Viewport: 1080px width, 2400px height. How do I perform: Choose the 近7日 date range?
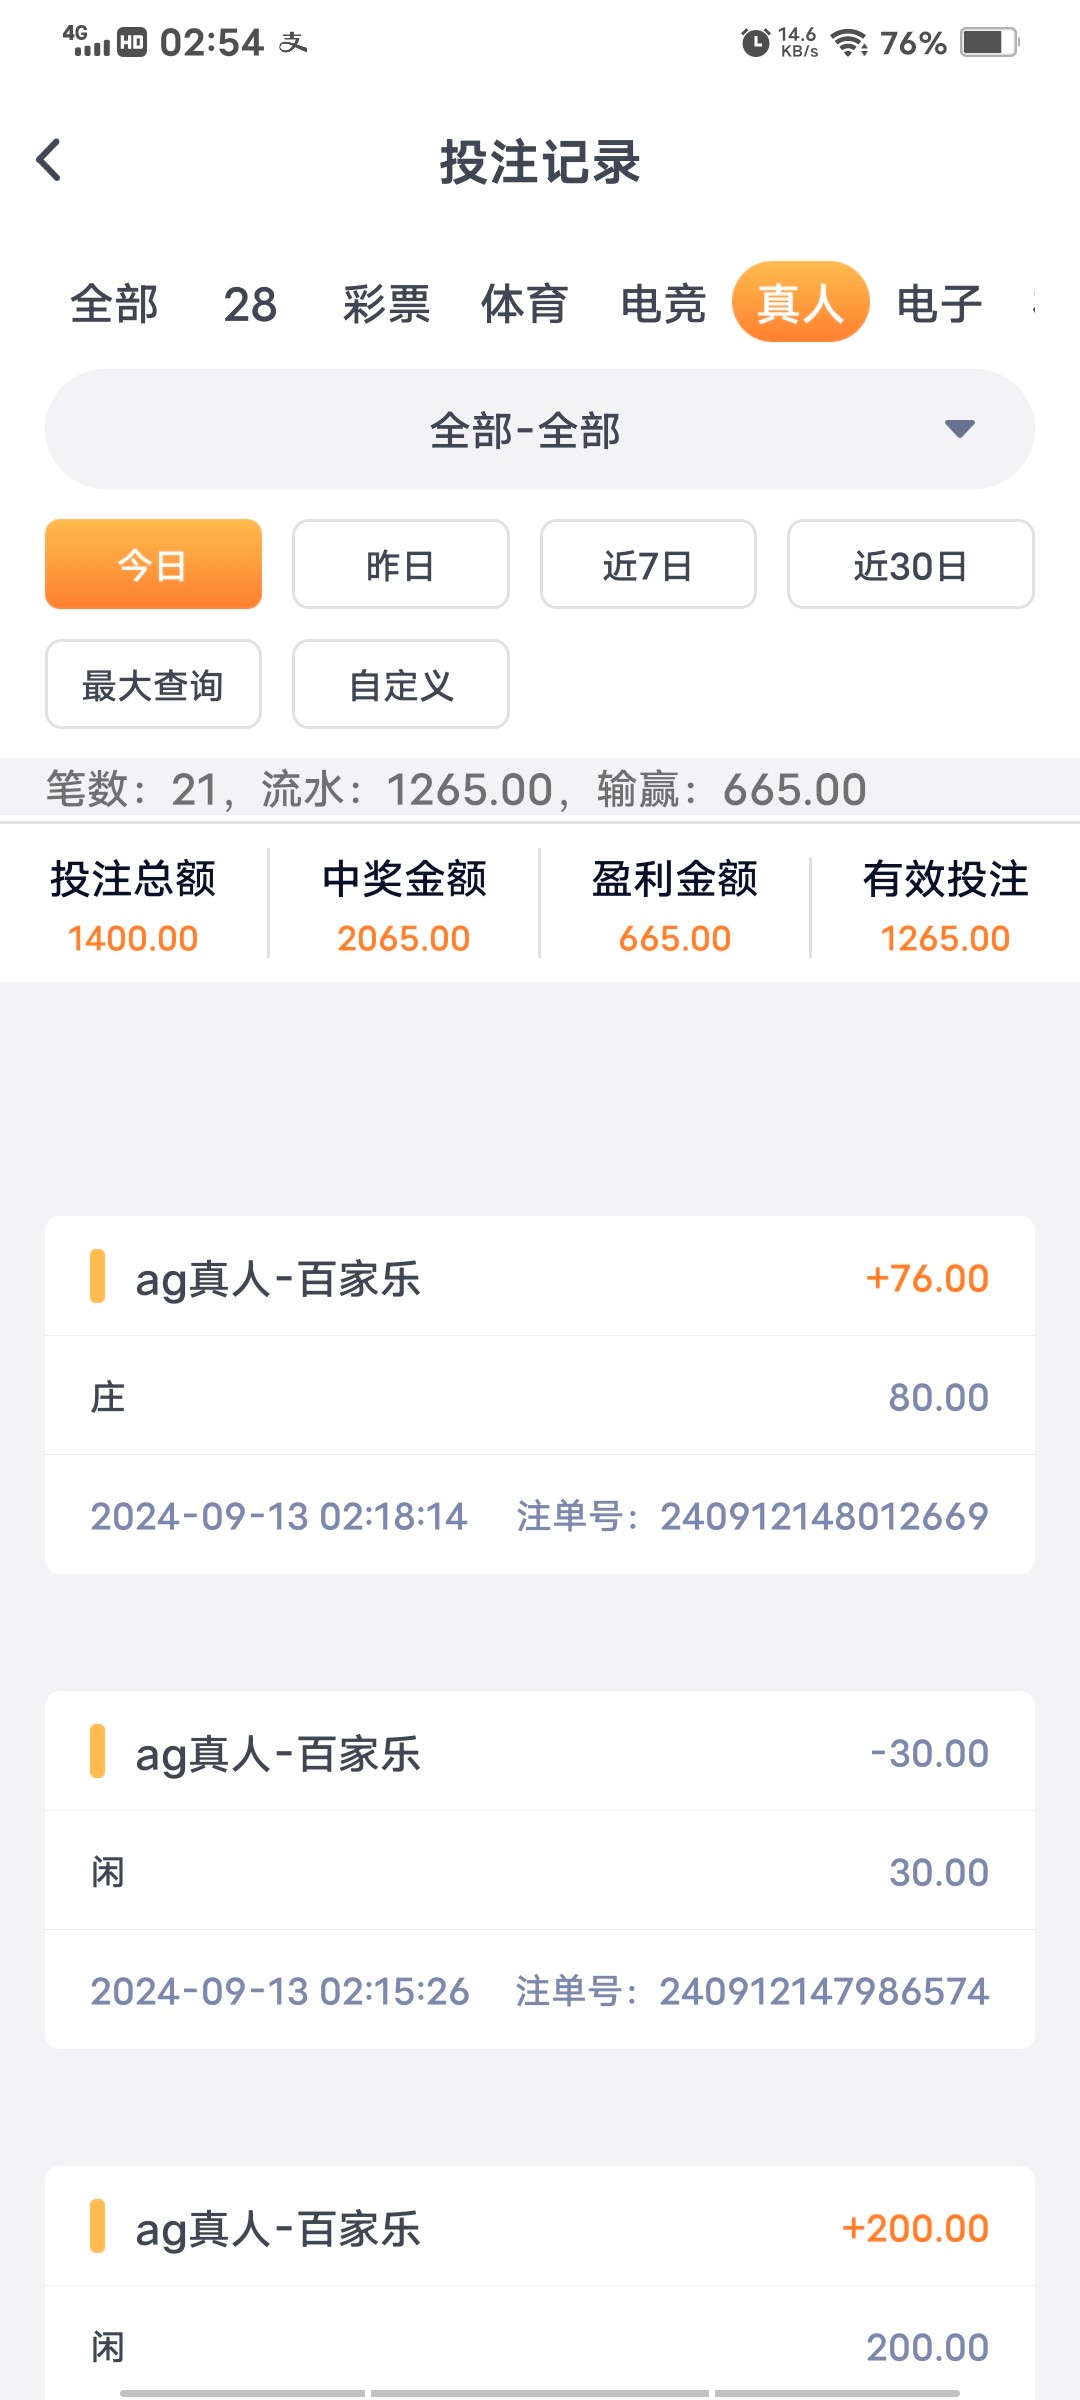click(648, 565)
